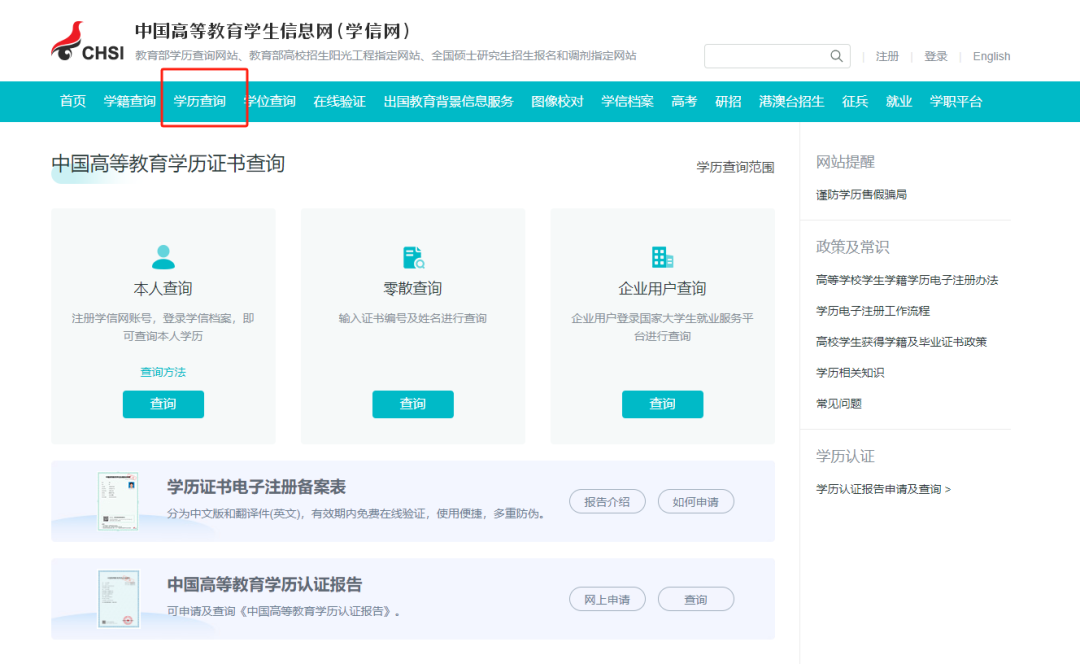
Task: Select 学位查询 in navigation bar
Action: [270, 101]
